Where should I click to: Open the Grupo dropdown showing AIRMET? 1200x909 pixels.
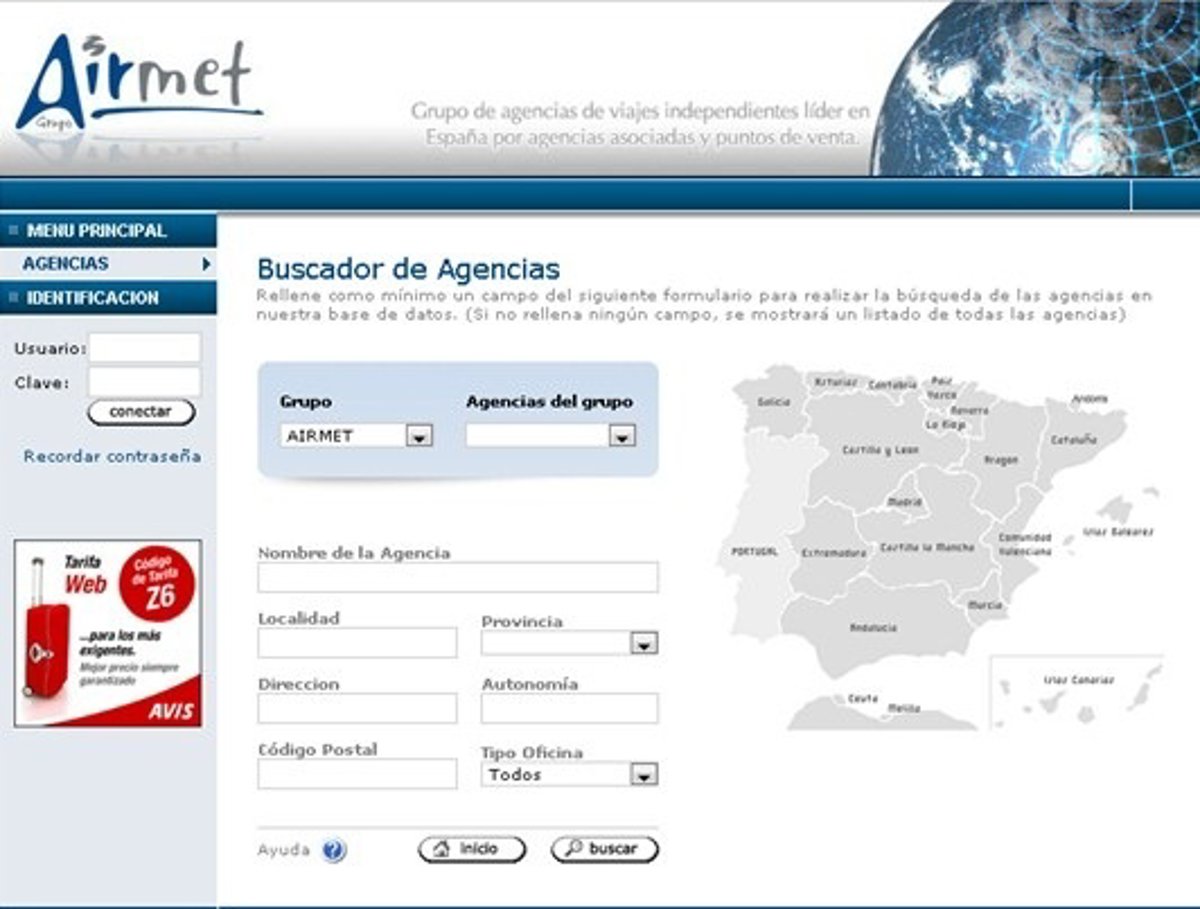click(x=356, y=436)
